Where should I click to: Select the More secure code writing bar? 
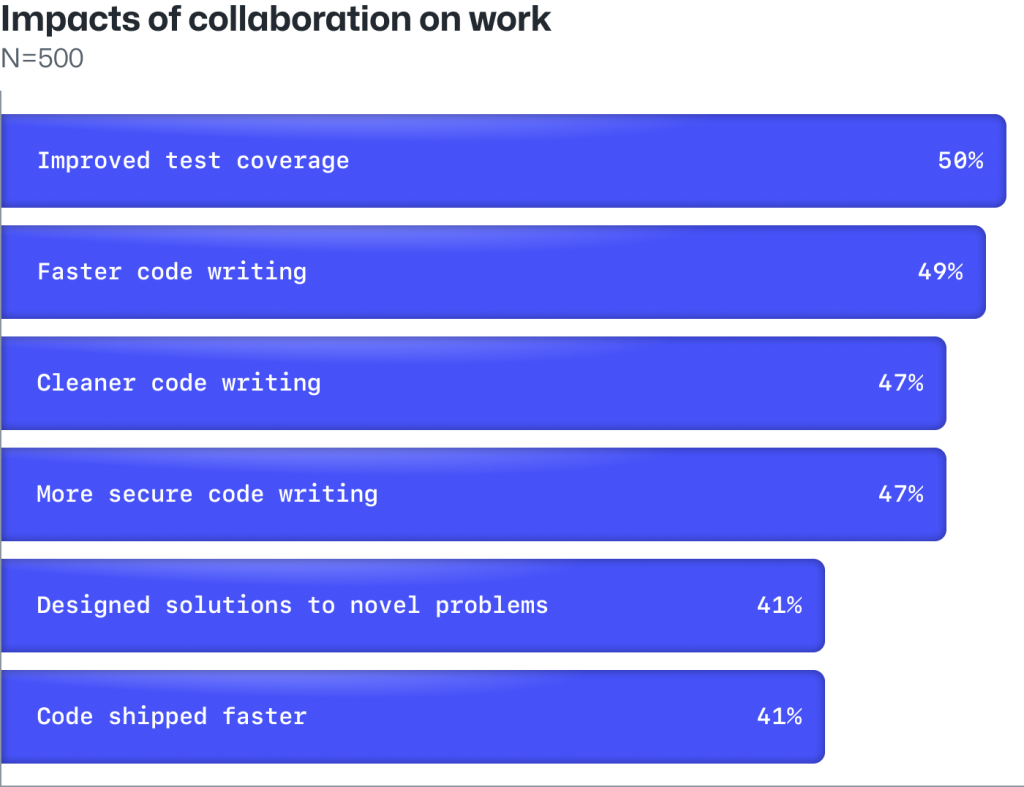[473, 494]
